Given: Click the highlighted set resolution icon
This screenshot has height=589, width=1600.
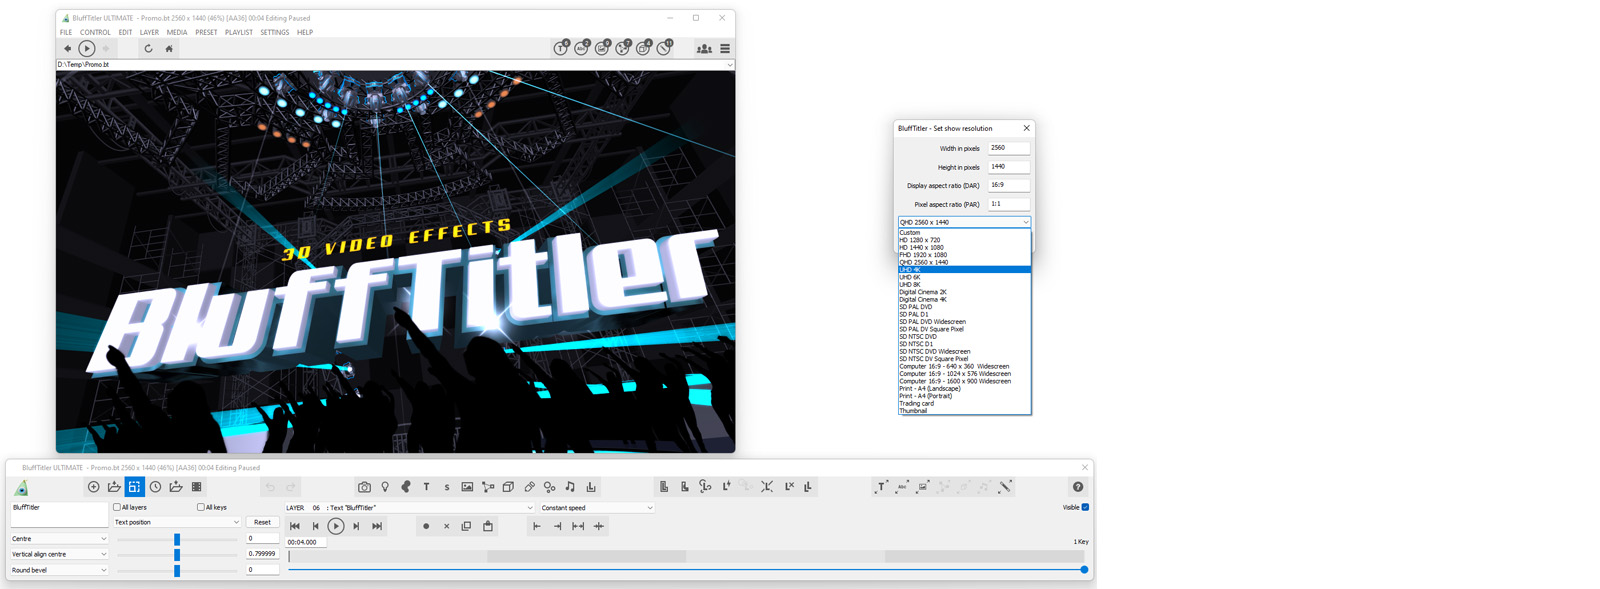Looking at the screenshot, I should coord(134,487).
